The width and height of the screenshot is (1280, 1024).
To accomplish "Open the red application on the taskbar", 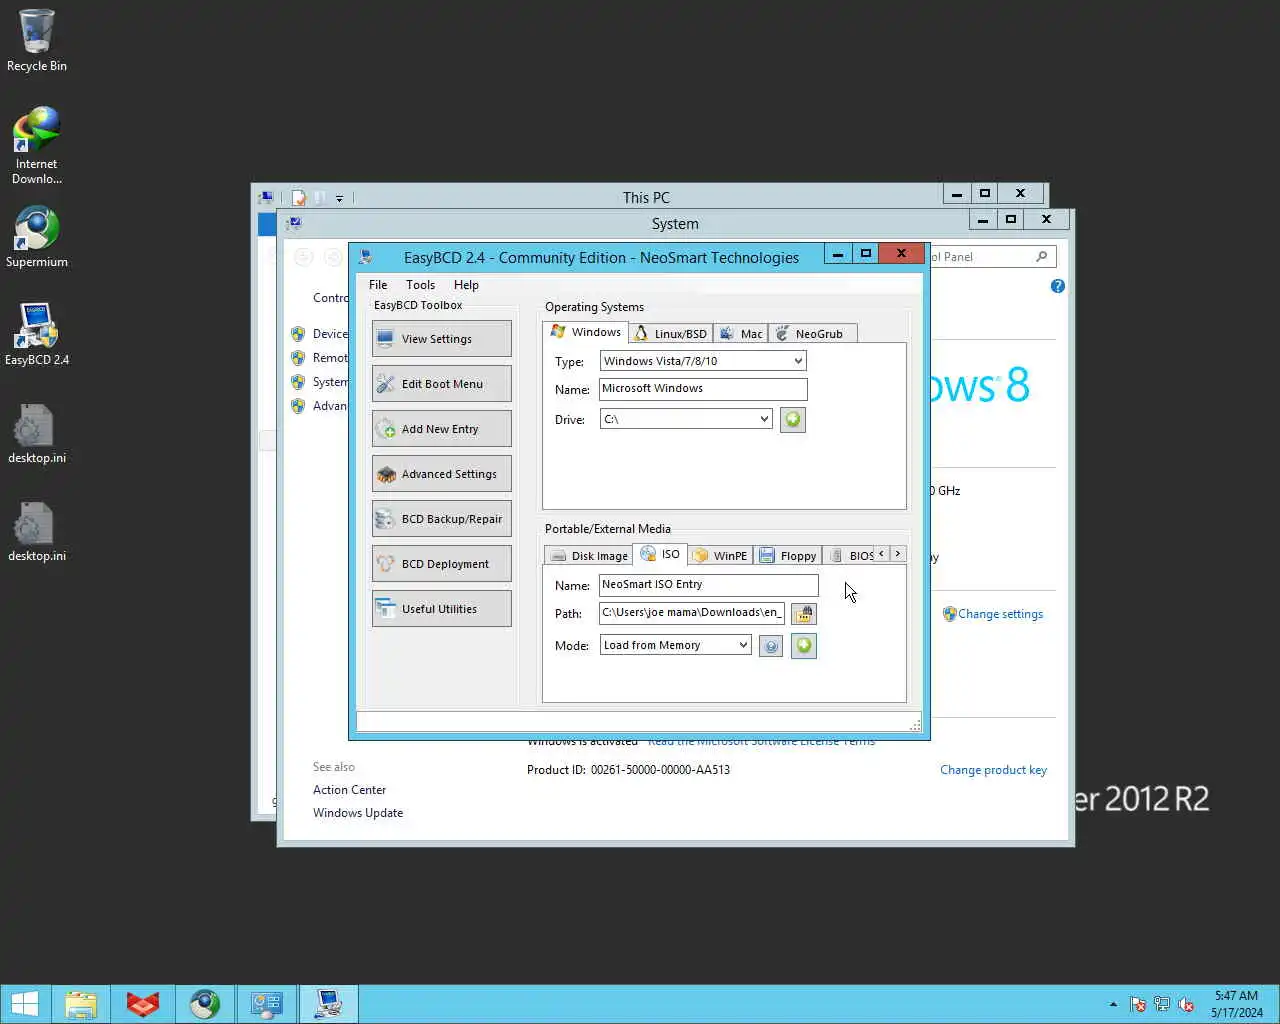I will pyautogui.click(x=143, y=1004).
